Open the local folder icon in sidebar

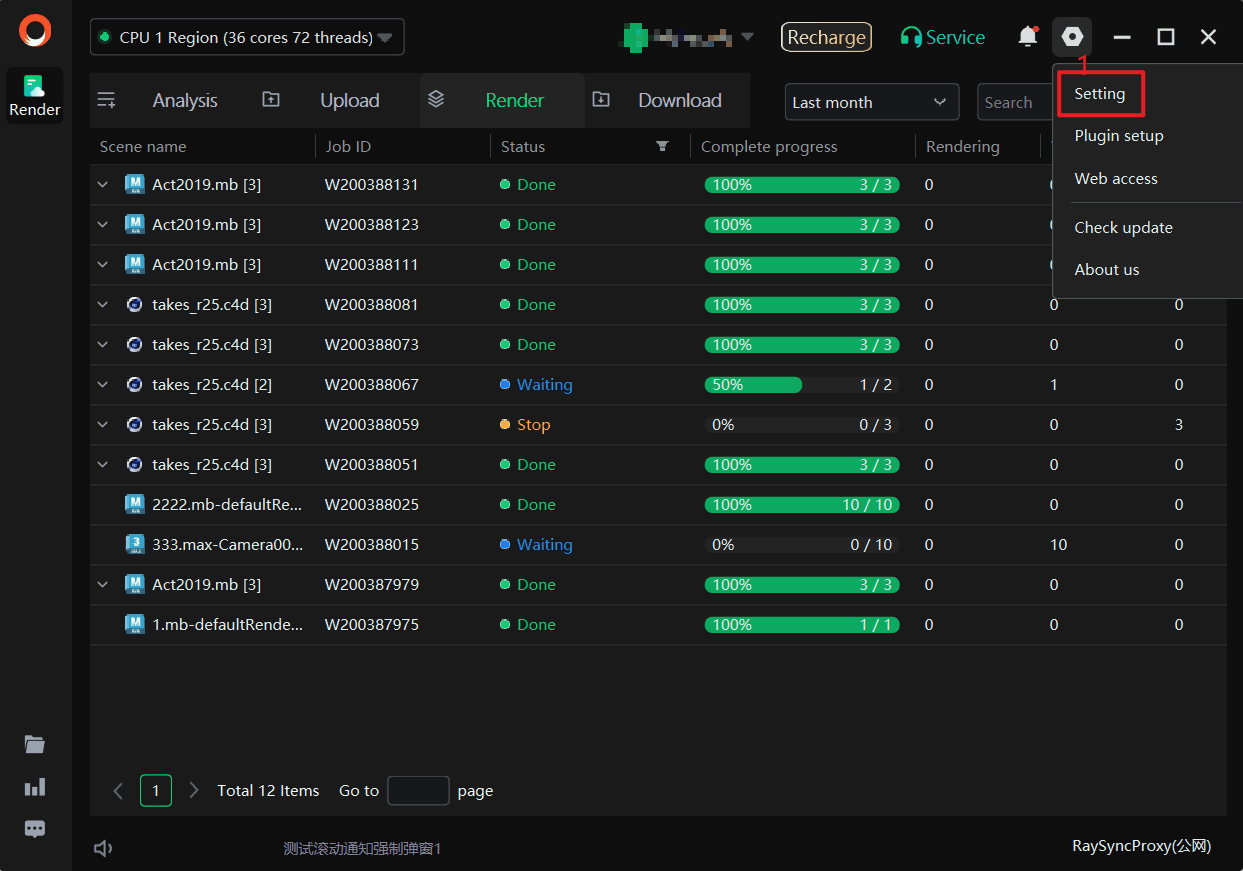(x=35, y=744)
